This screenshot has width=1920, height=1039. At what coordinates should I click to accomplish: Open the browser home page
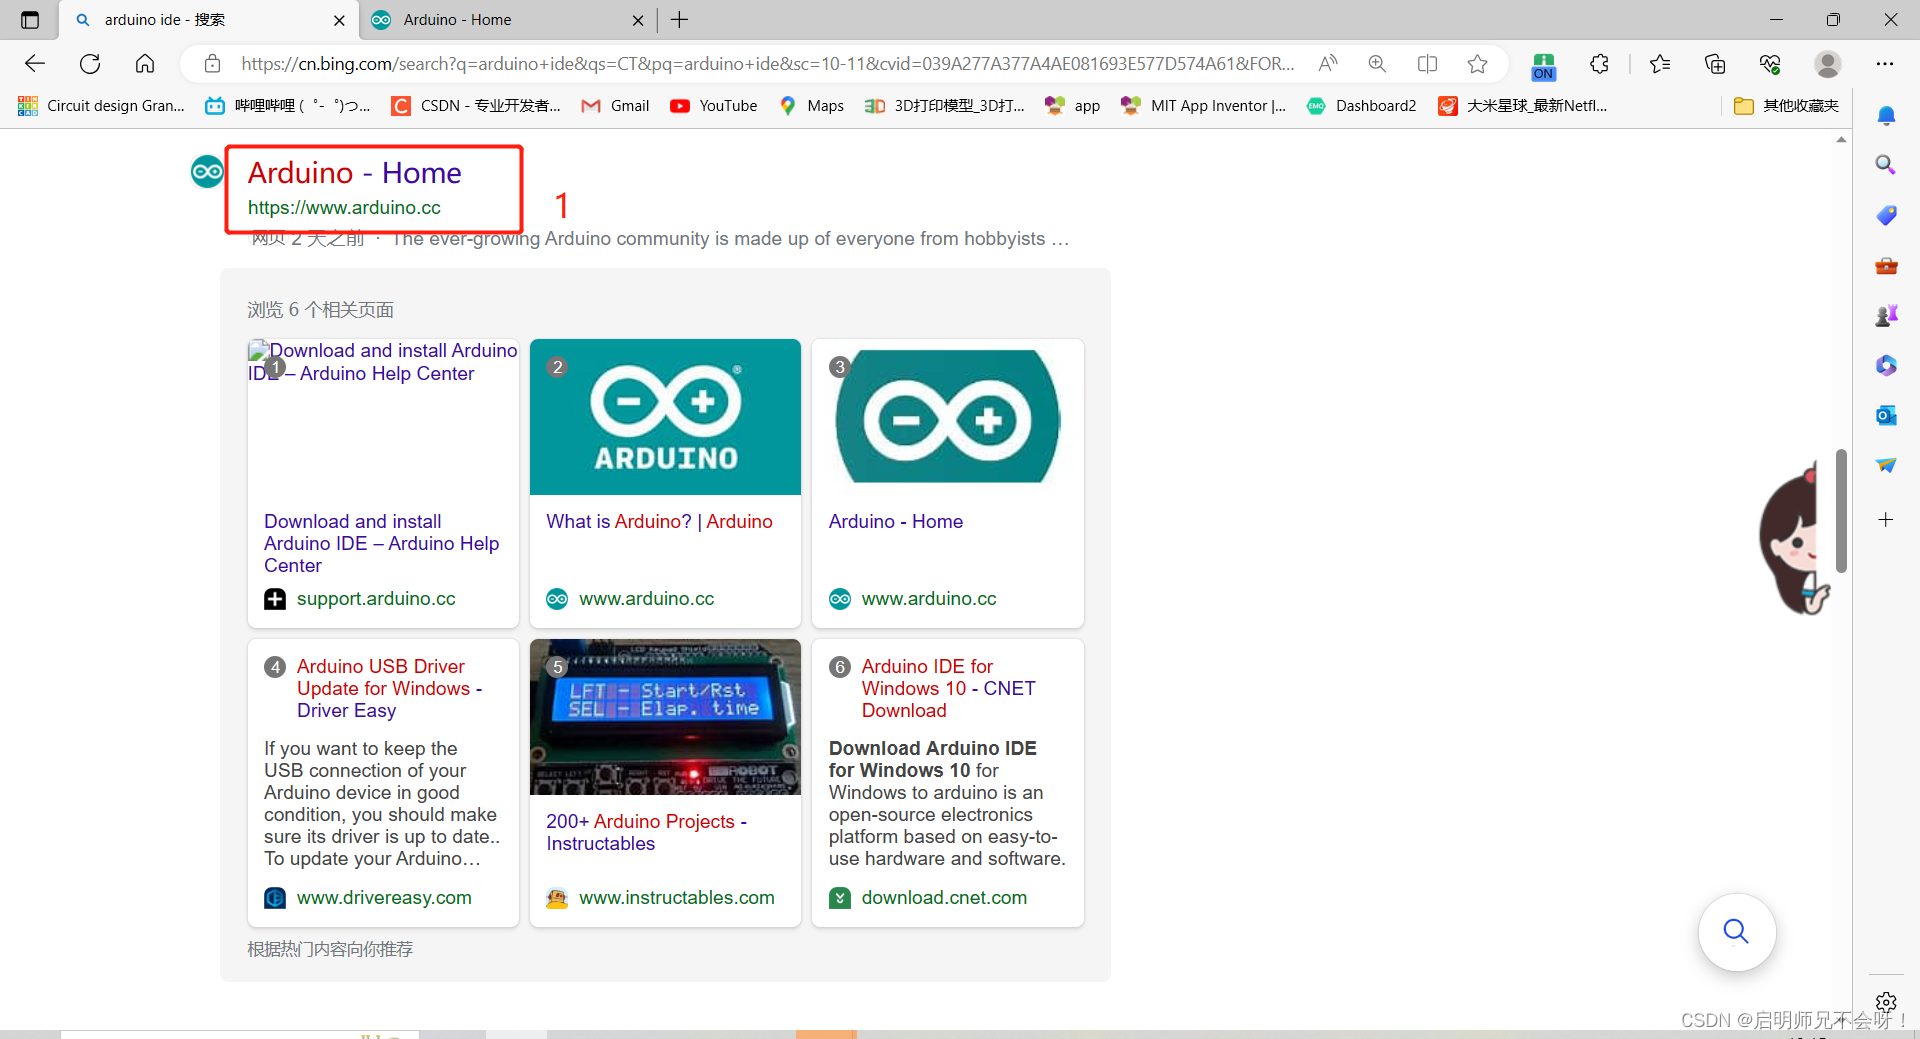[145, 64]
